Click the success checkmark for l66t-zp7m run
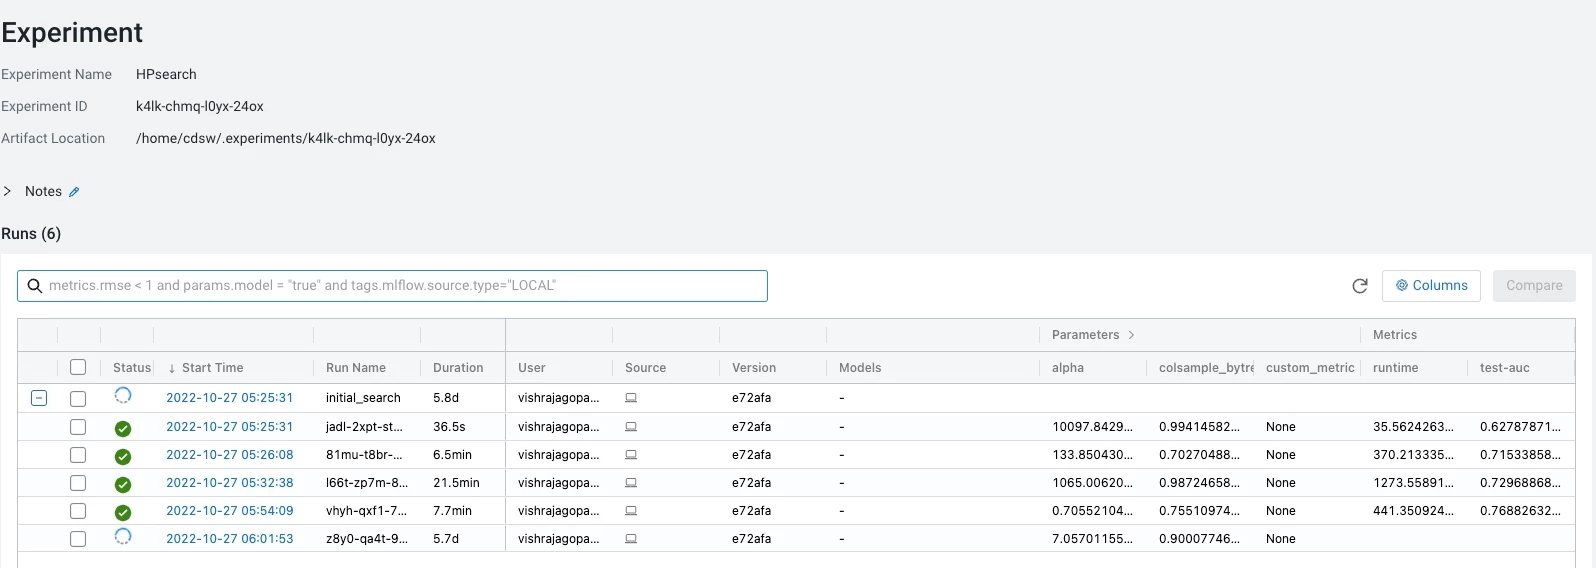Viewport: 1596px width, 568px height. click(x=123, y=484)
